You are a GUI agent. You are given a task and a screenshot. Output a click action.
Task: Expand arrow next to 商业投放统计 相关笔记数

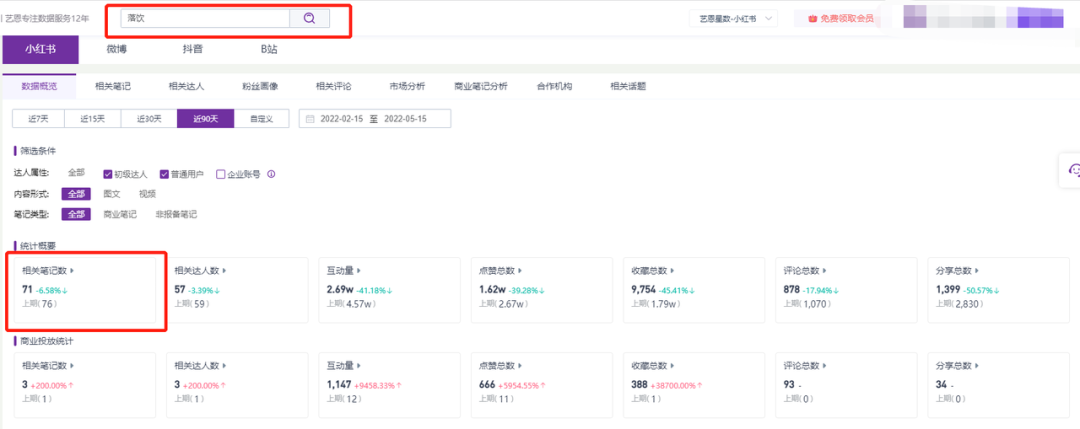point(72,366)
